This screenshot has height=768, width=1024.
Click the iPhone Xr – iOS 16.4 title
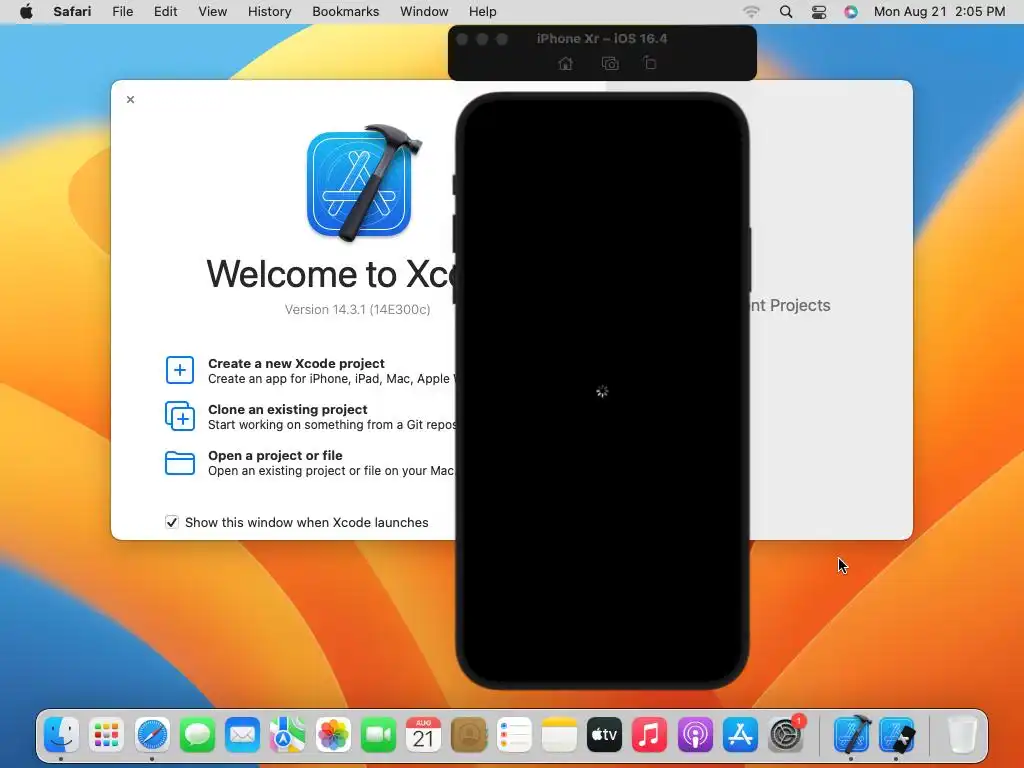pos(602,39)
